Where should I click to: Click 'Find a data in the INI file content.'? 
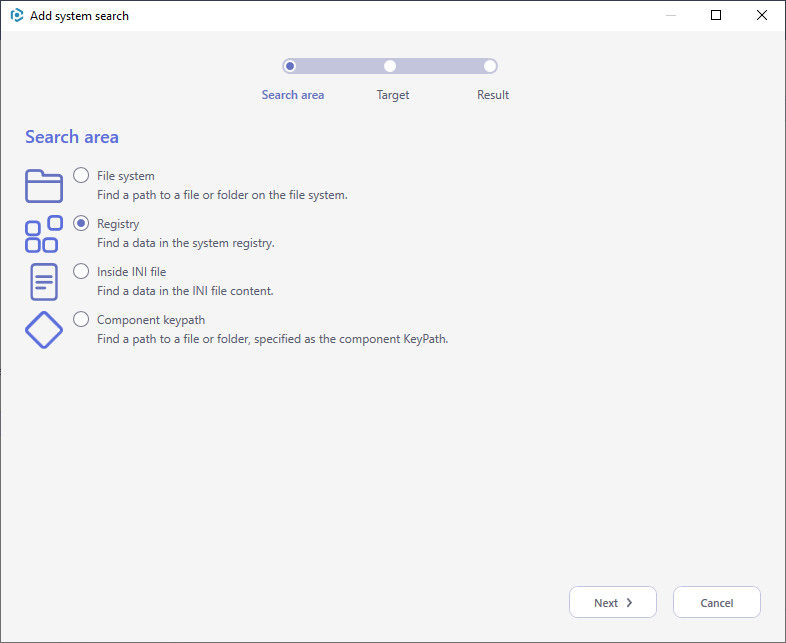point(185,291)
